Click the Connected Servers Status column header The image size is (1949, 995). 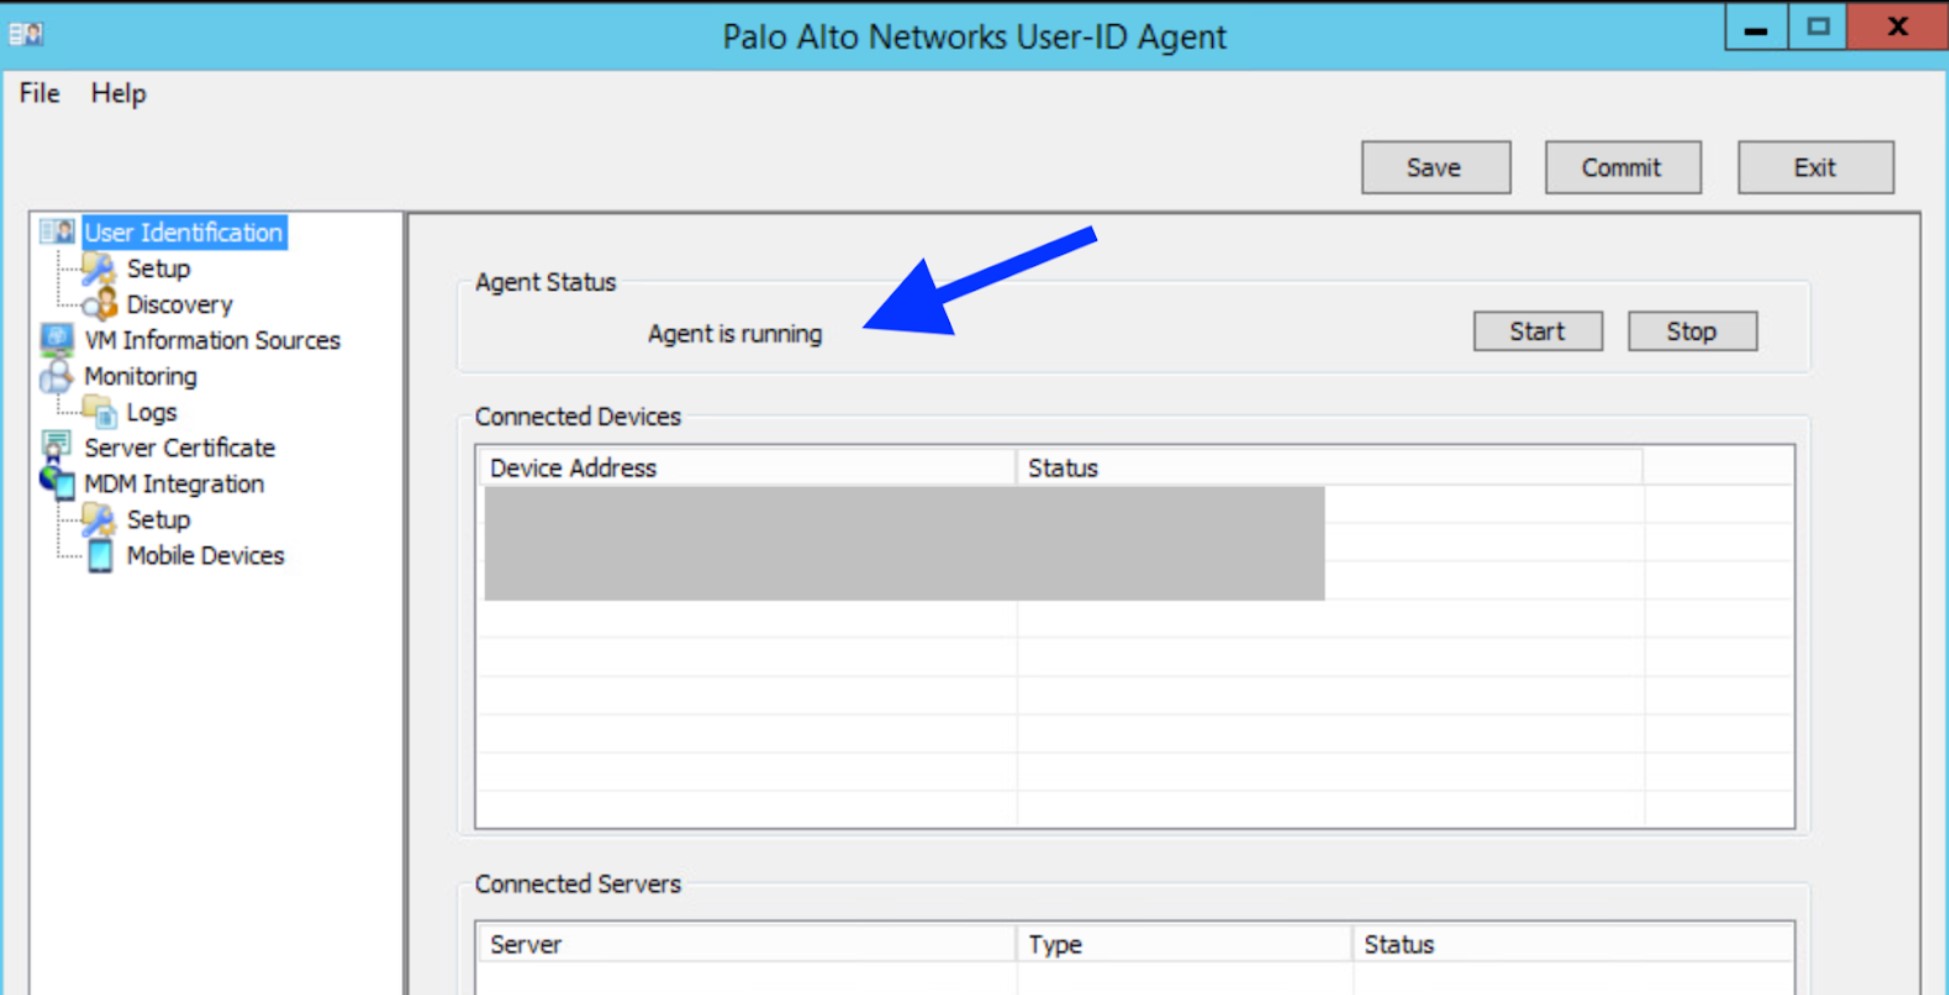click(x=1572, y=944)
